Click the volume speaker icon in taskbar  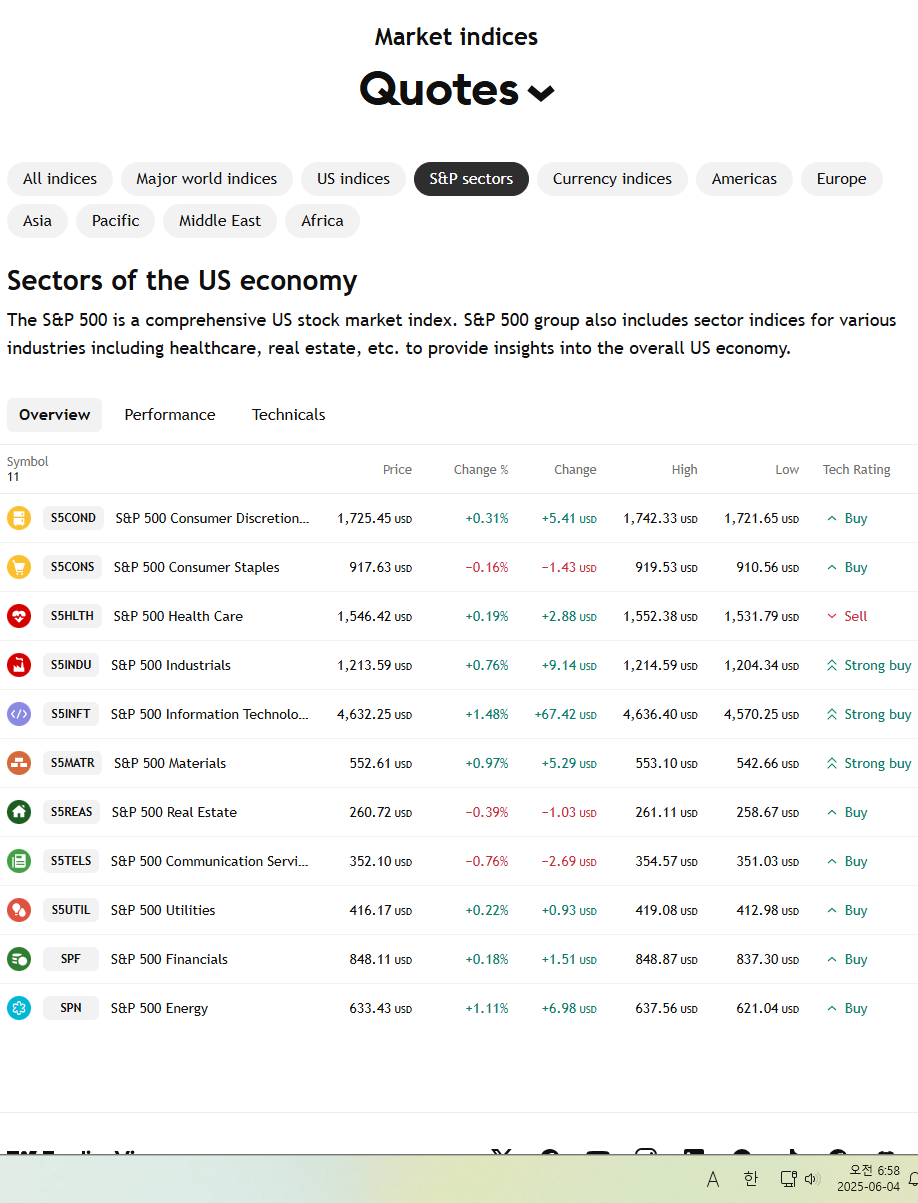[812, 1179]
